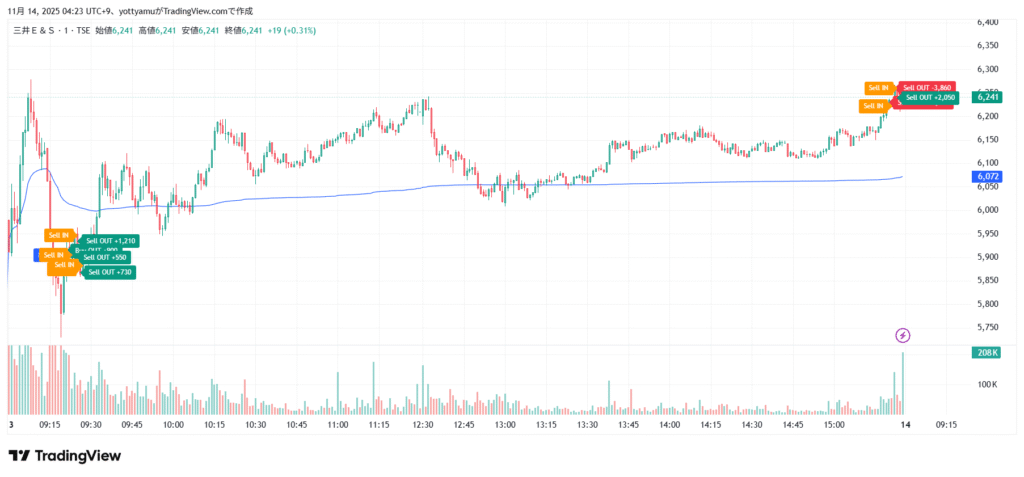Click the +19 (+0.31%) price change text
Screen dimensions: 1024x477
290,30
